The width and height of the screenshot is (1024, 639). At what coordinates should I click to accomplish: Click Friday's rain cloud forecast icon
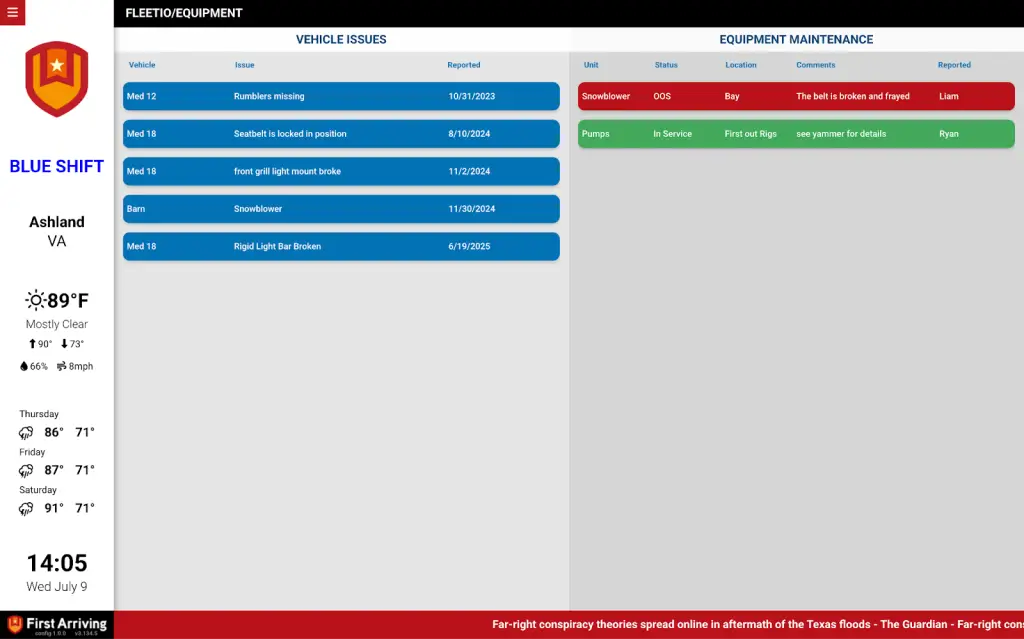[x=26, y=470]
